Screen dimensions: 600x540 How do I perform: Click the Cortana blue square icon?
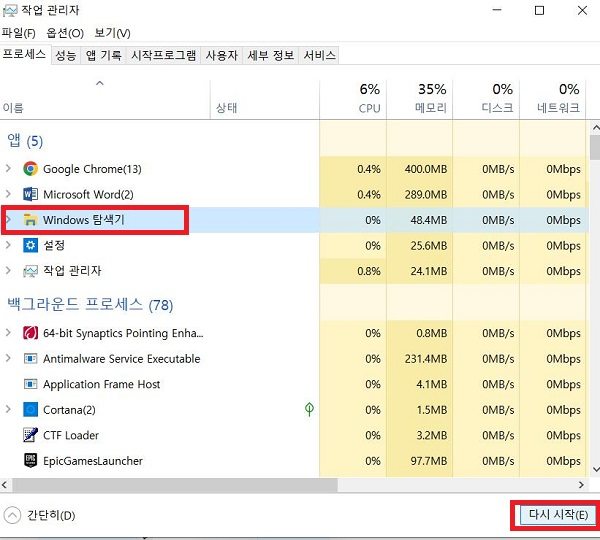point(30,409)
